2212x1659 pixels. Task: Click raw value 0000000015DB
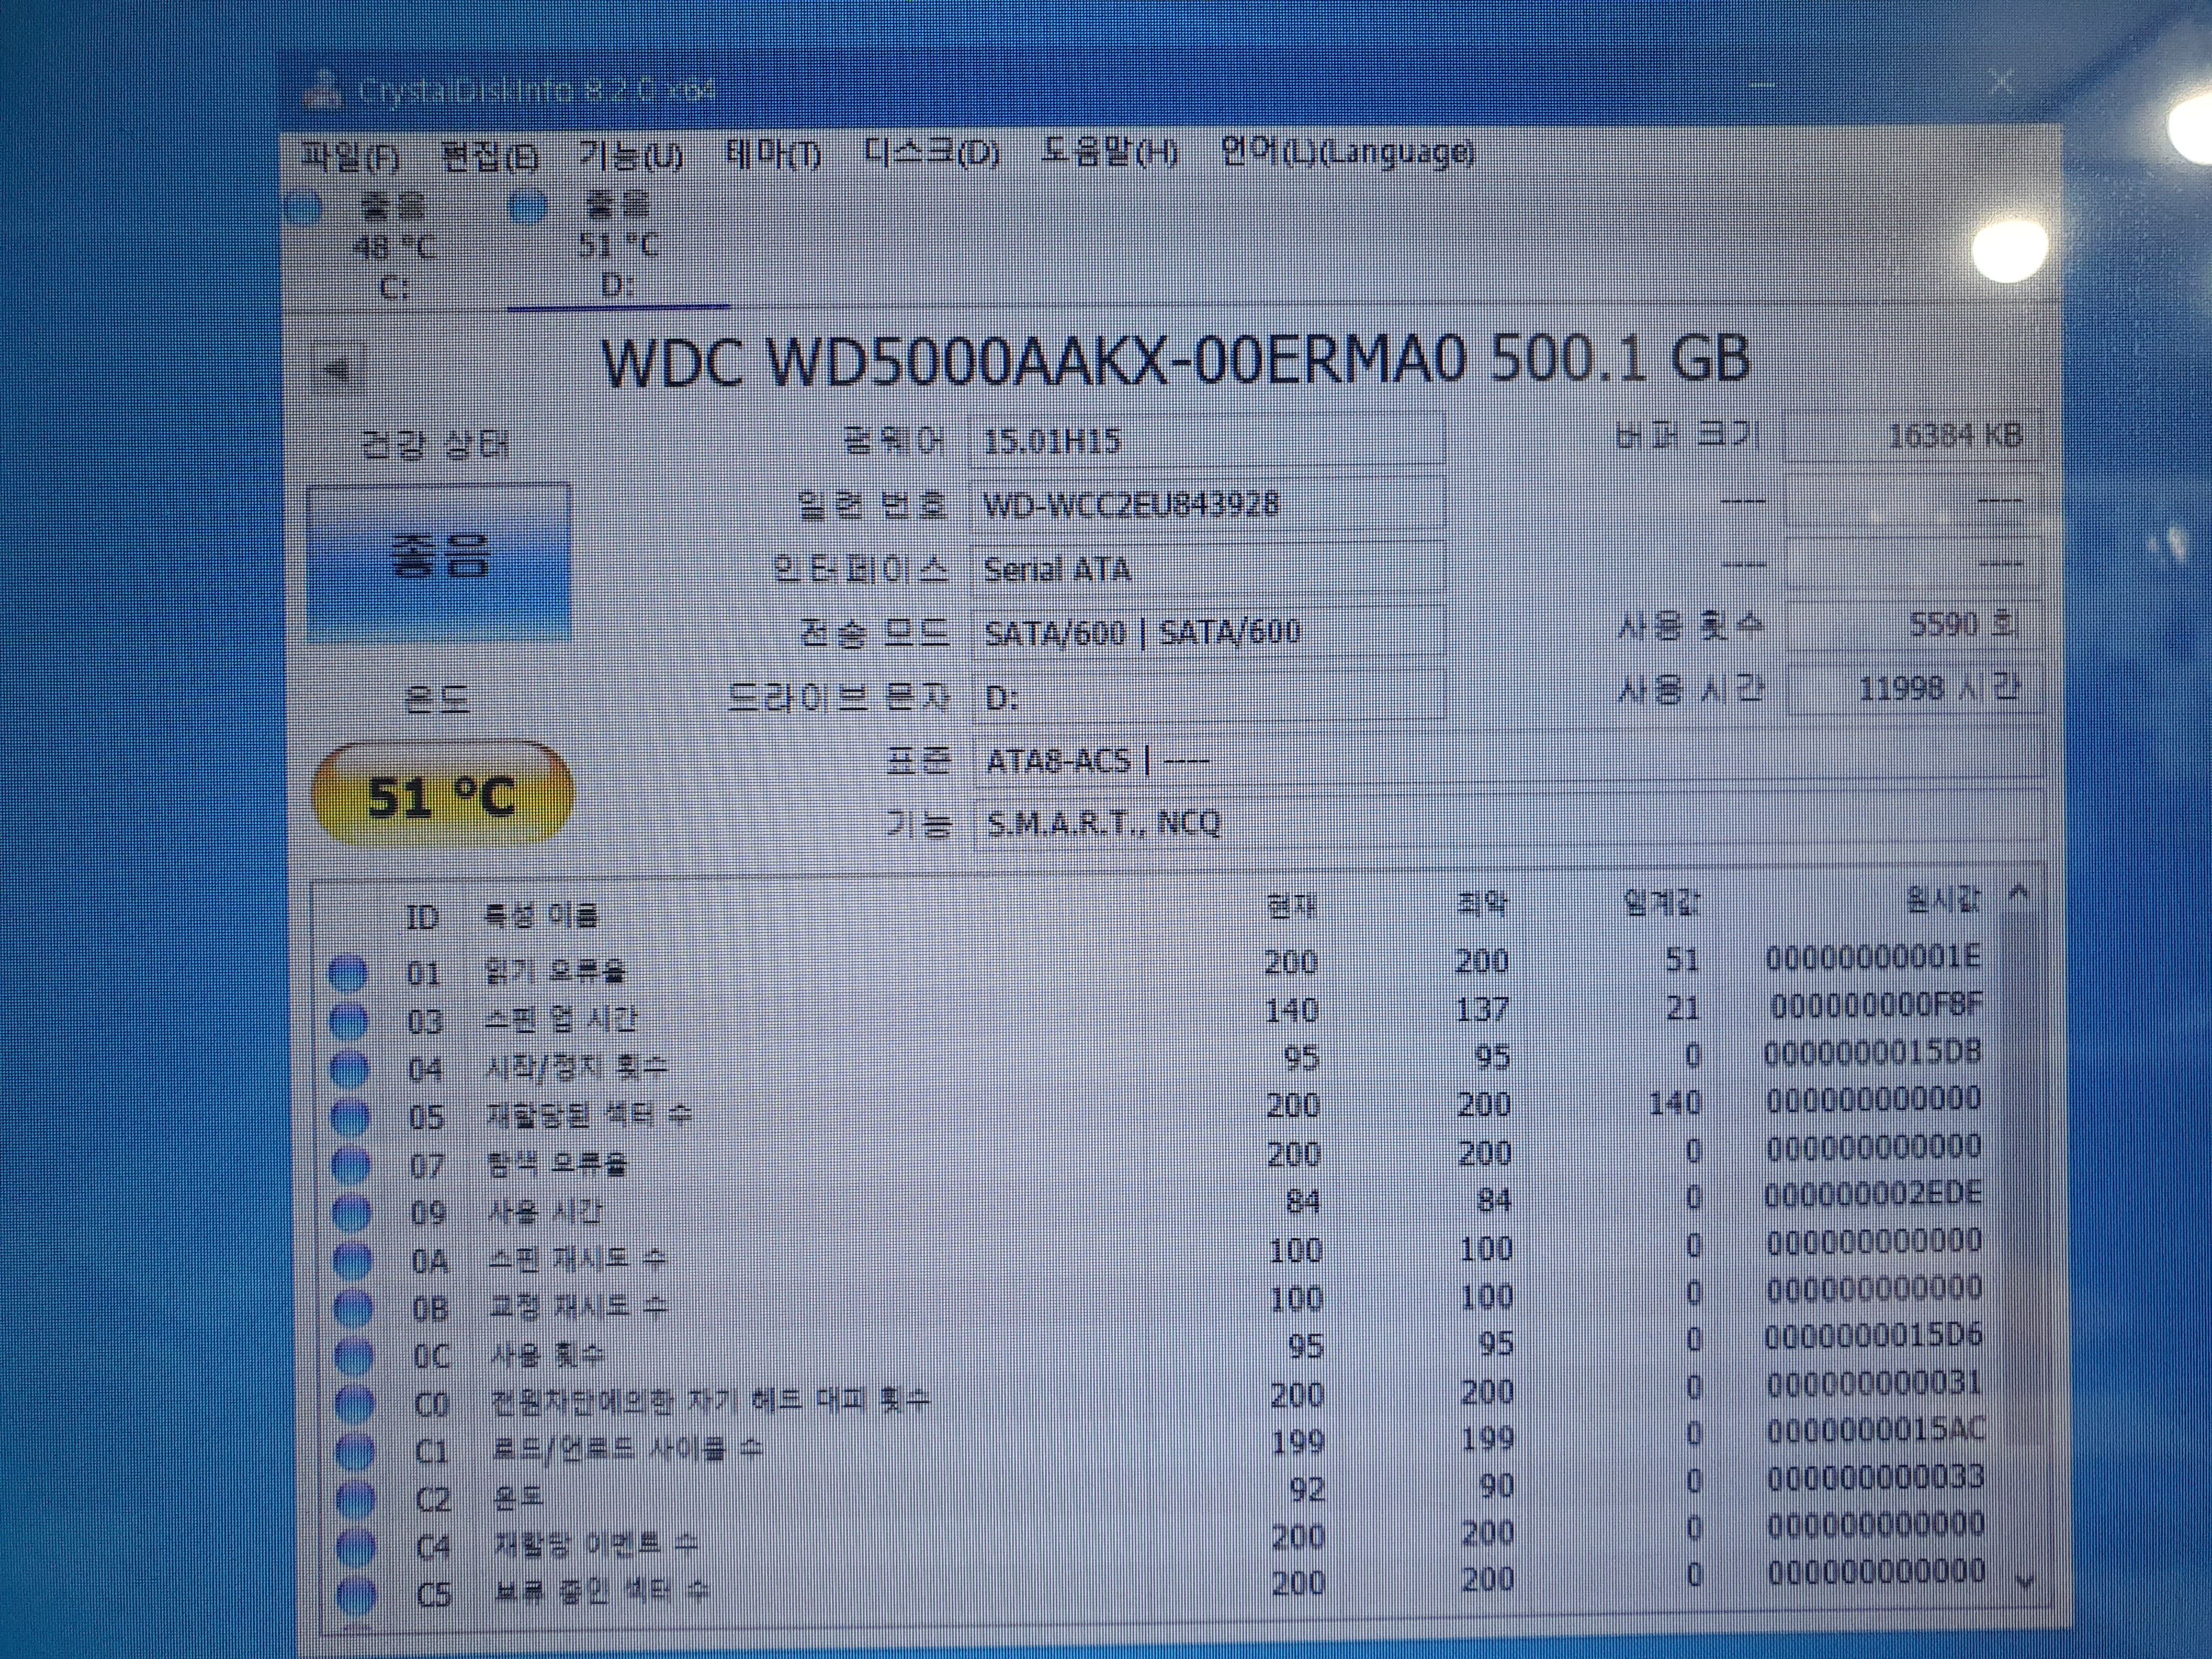[x=1873, y=1052]
